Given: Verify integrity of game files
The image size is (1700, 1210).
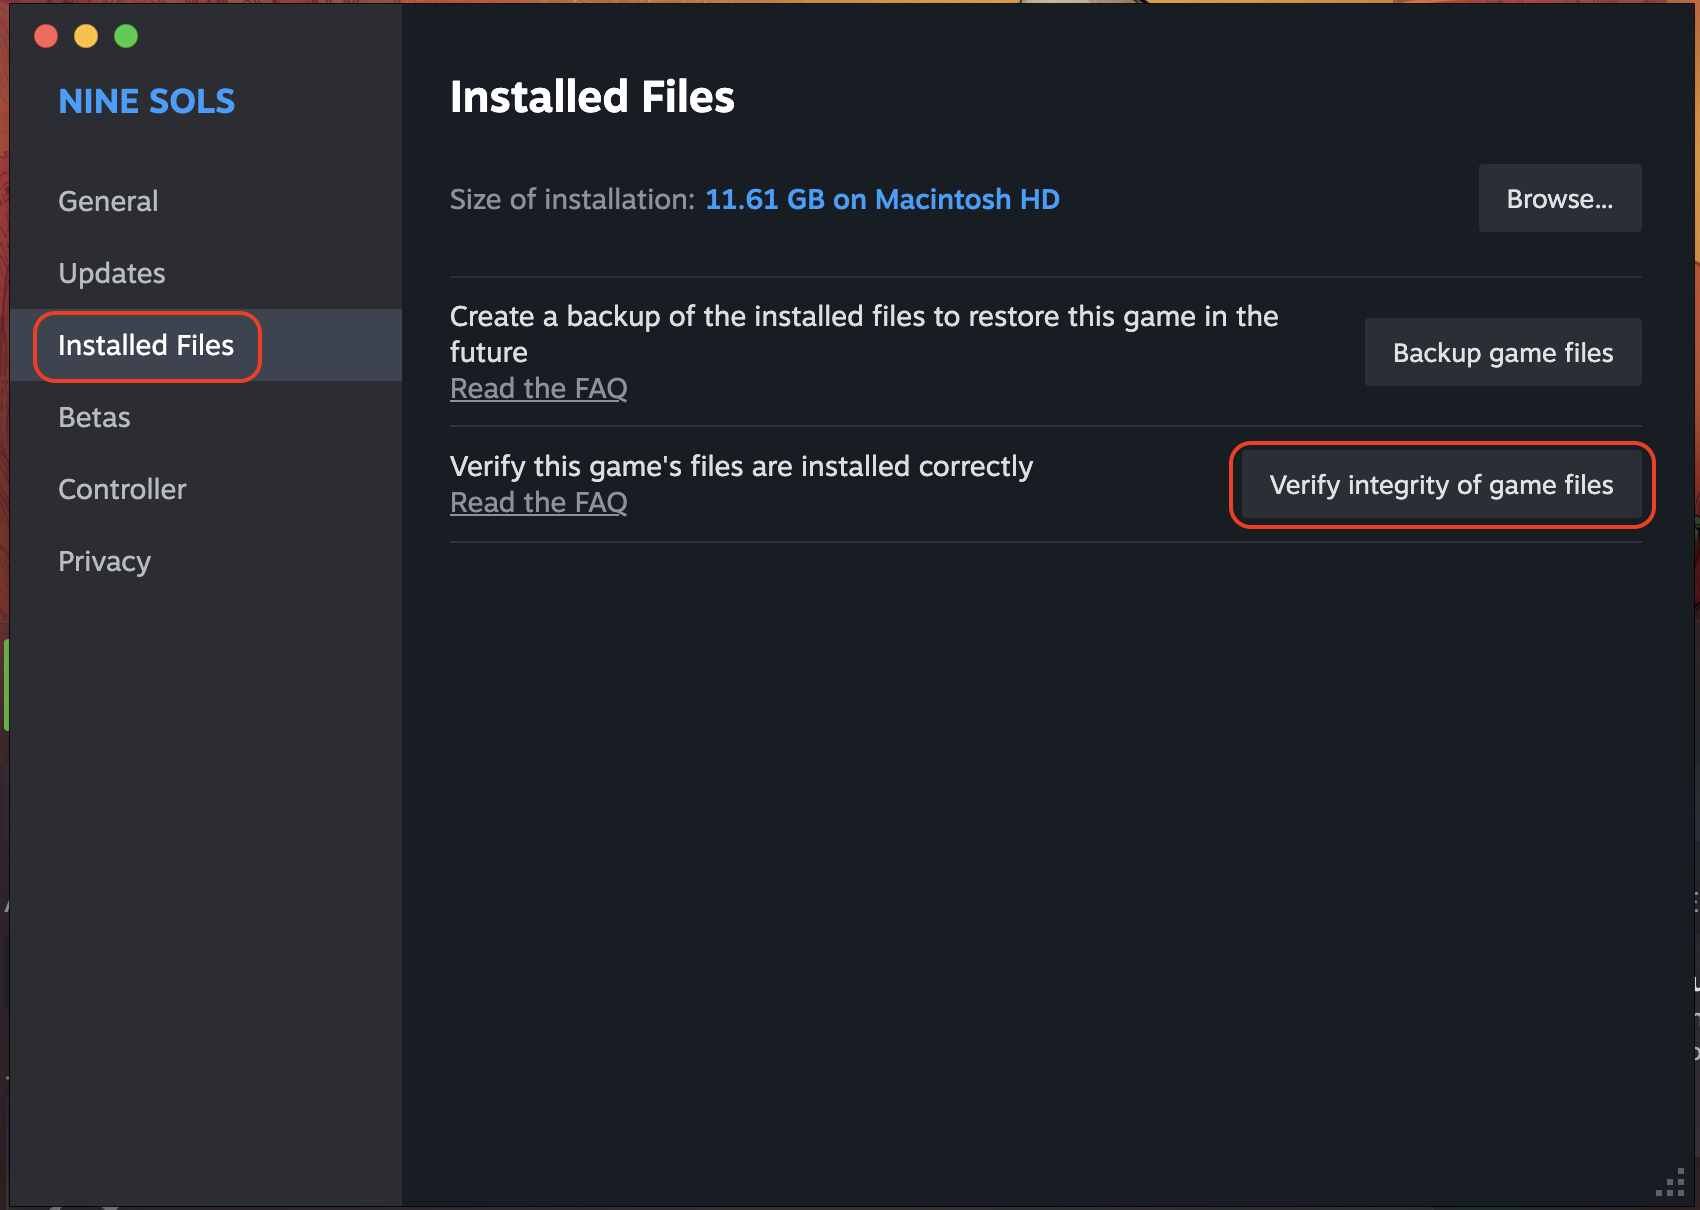Looking at the screenshot, I should 1441,485.
